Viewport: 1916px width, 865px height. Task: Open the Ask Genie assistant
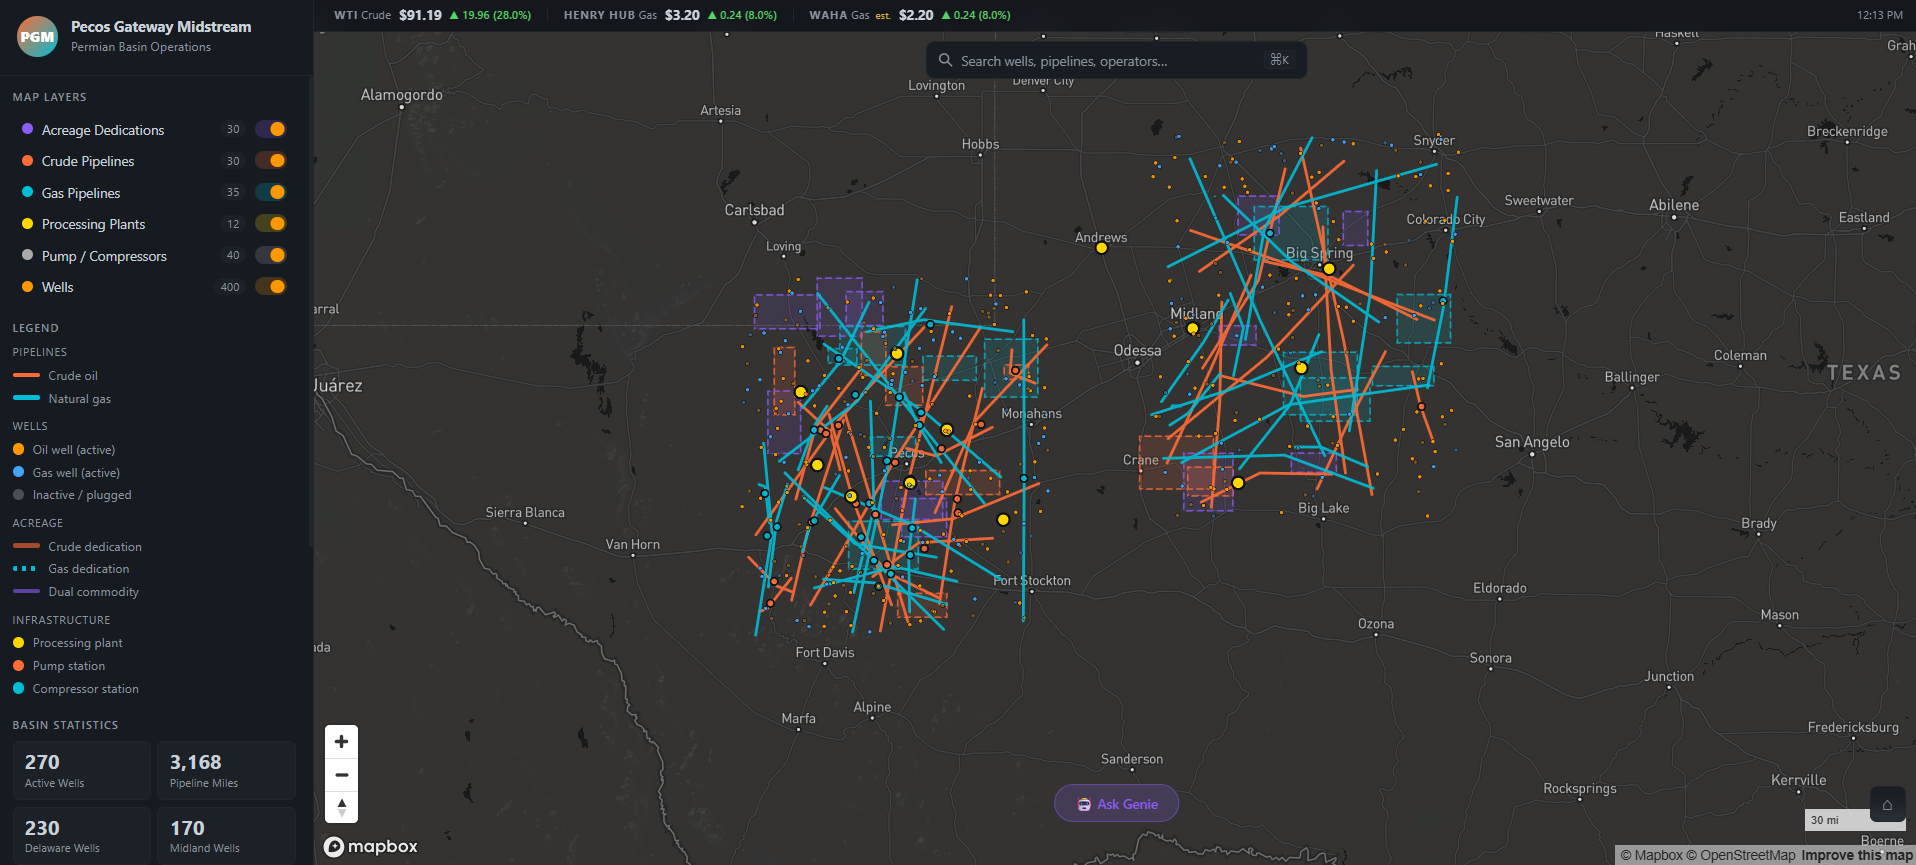[x=1116, y=804]
